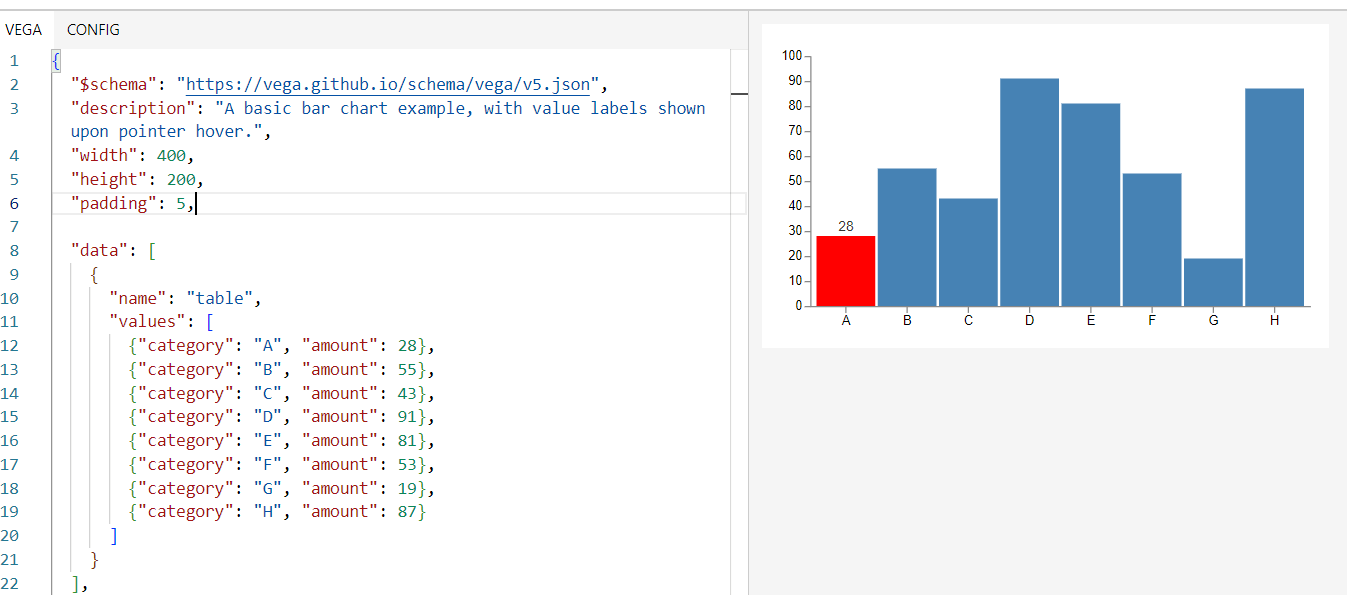Select the bar above label B
1347x595 pixels.
click(x=907, y=237)
